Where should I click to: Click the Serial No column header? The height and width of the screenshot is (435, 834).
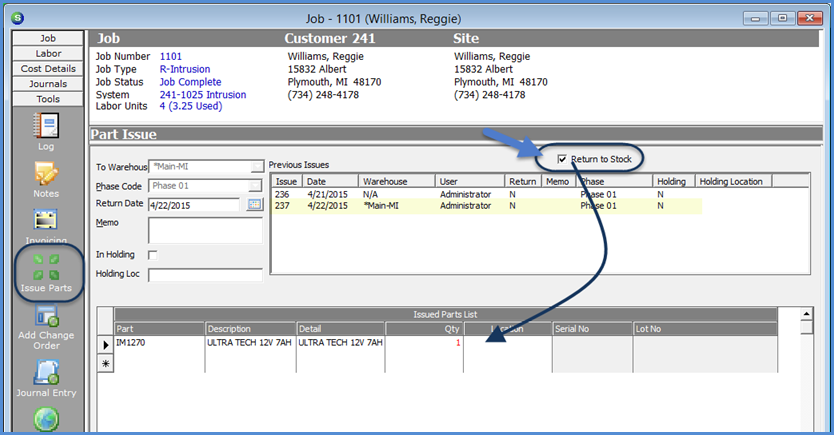pyautogui.click(x=592, y=329)
